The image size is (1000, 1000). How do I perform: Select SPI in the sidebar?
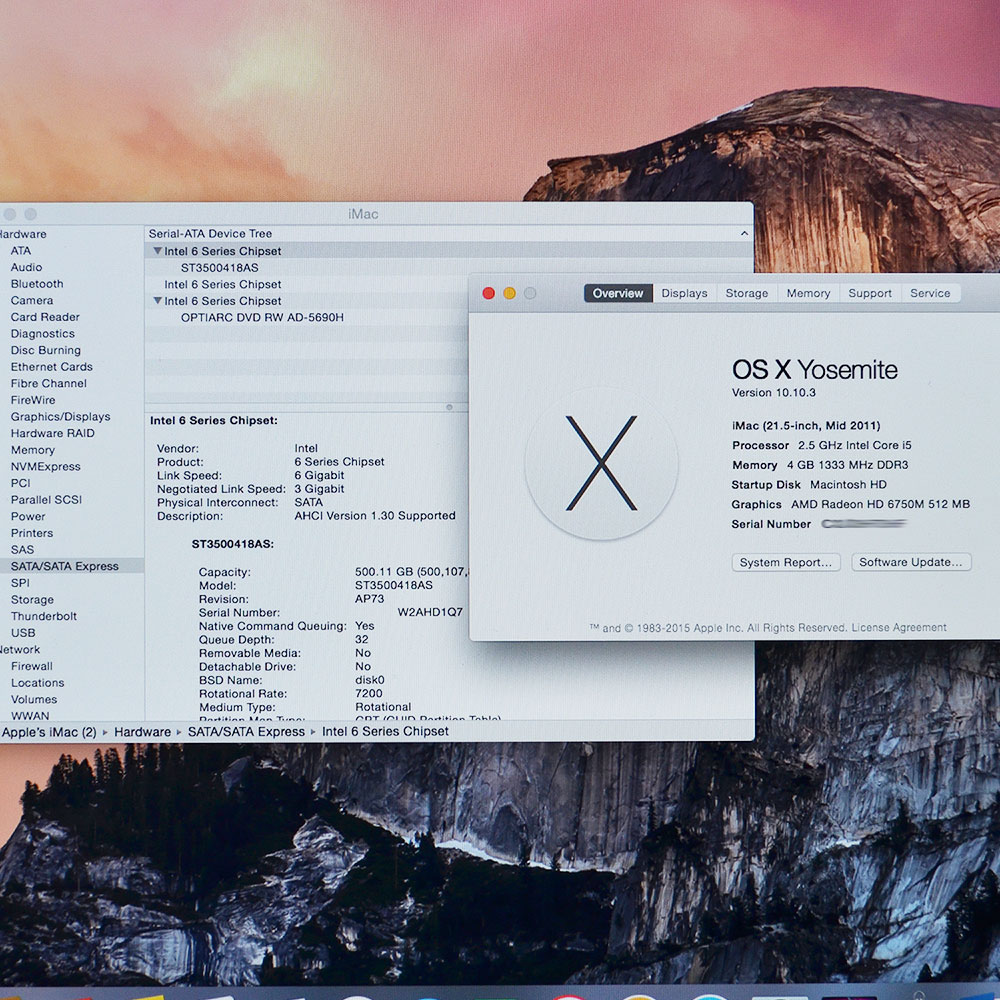click(20, 582)
